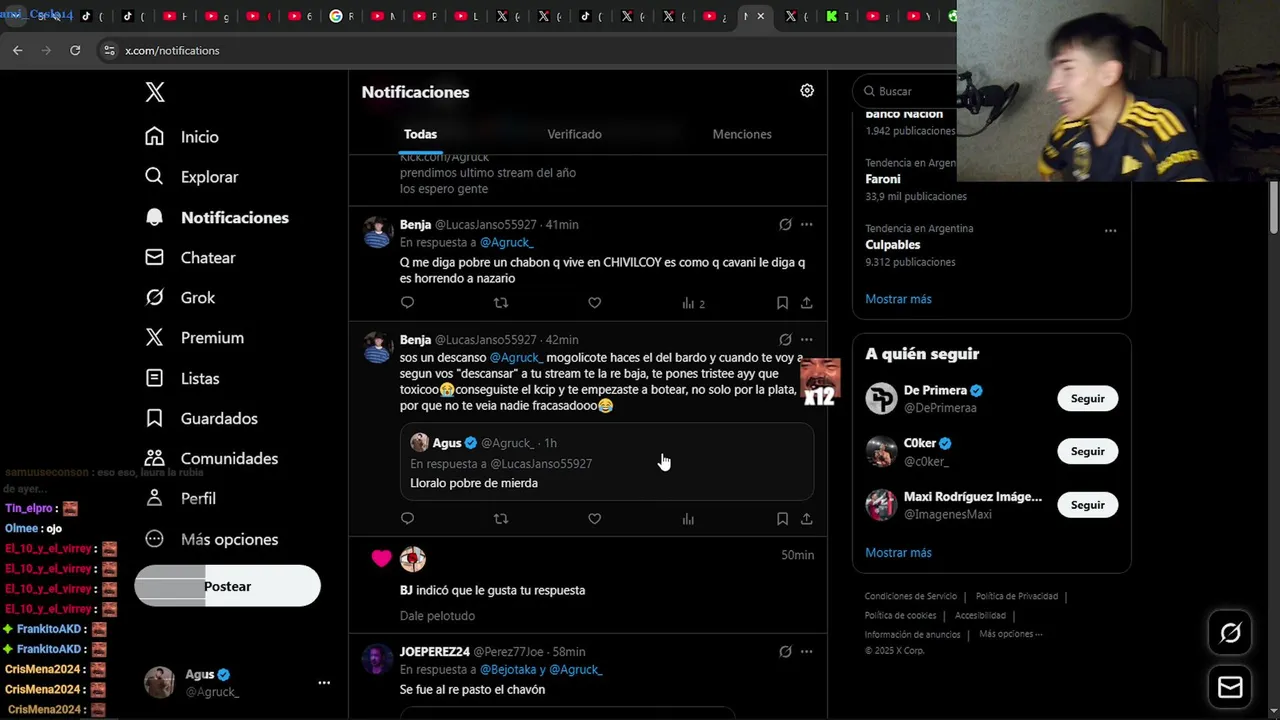Screen dimensions: 1280x720
Task: Expand footer Más opciones link
Action: pyautogui.click(x=1011, y=634)
